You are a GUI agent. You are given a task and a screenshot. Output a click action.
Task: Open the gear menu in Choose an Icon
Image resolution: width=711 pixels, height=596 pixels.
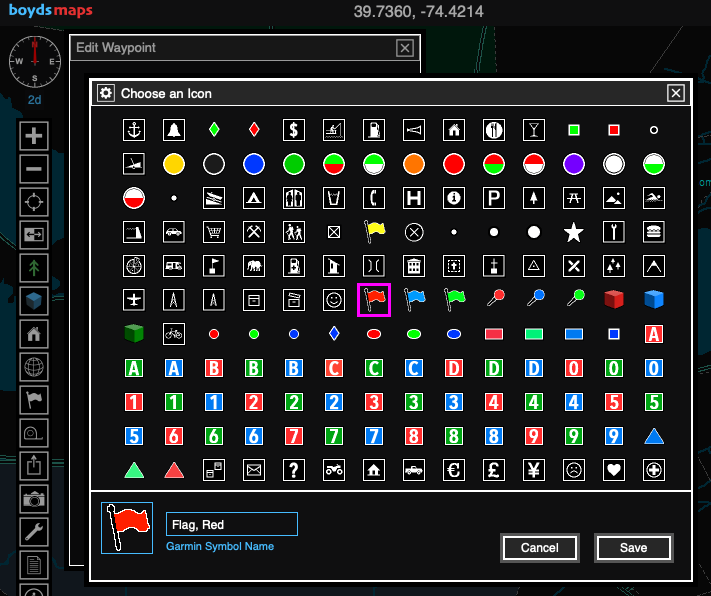coord(106,93)
